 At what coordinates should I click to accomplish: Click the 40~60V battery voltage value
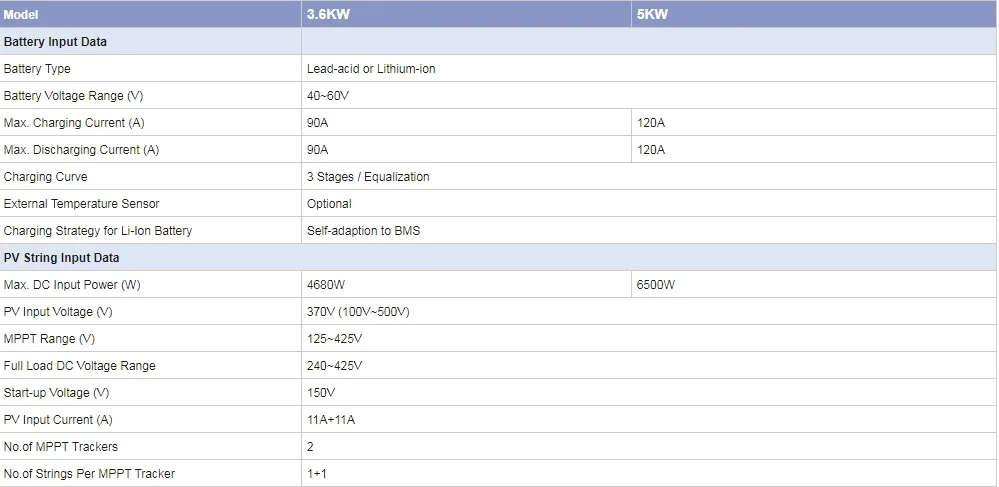pyautogui.click(x=327, y=96)
